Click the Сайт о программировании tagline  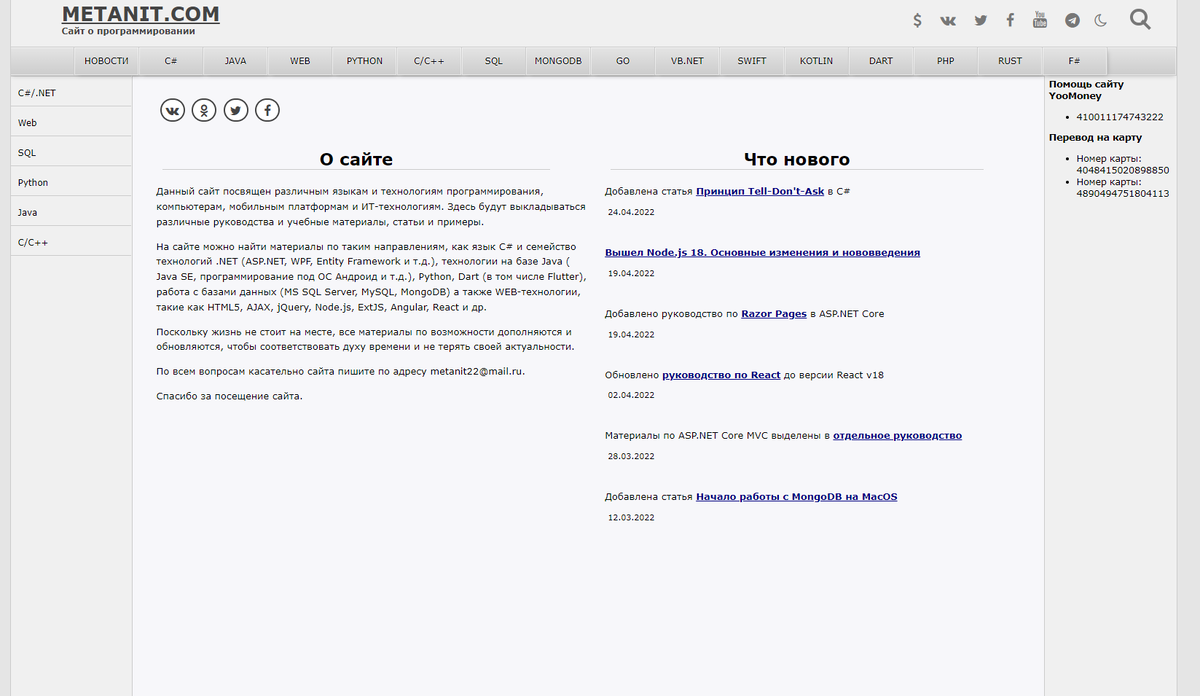coord(128,31)
